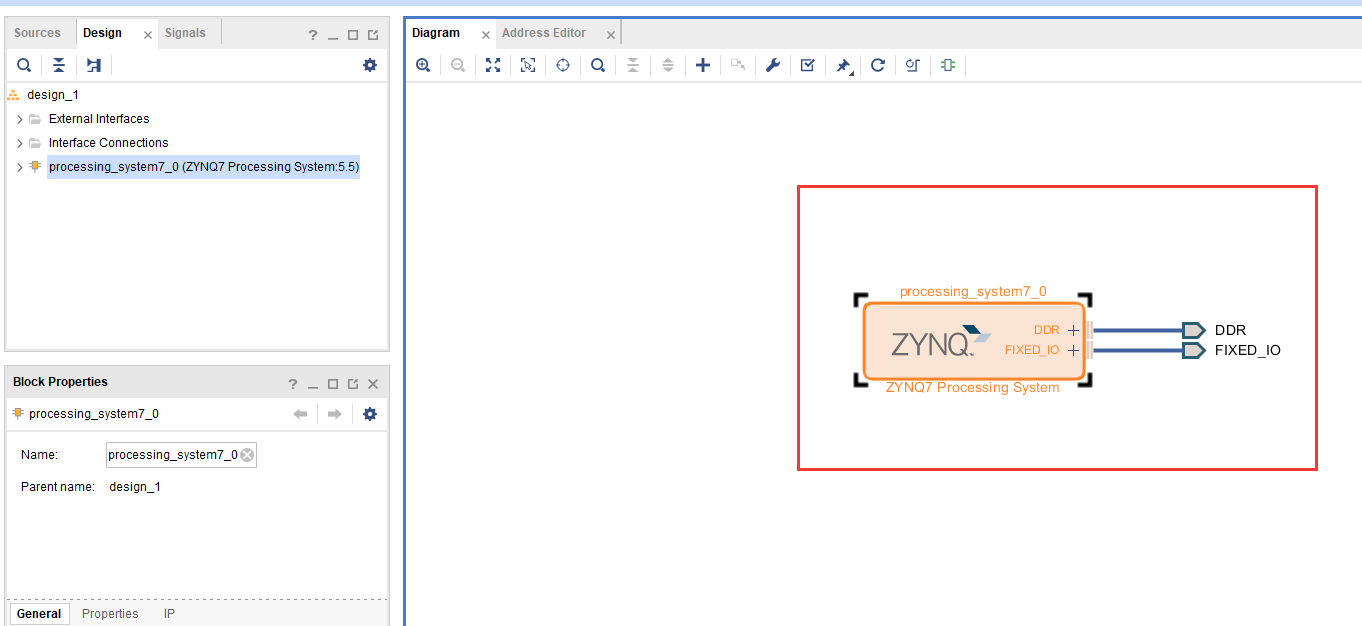The height and width of the screenshot is (626, 1362).
Task: Expand processing_system7_0 tree node
Action: [x=20, y=167]
